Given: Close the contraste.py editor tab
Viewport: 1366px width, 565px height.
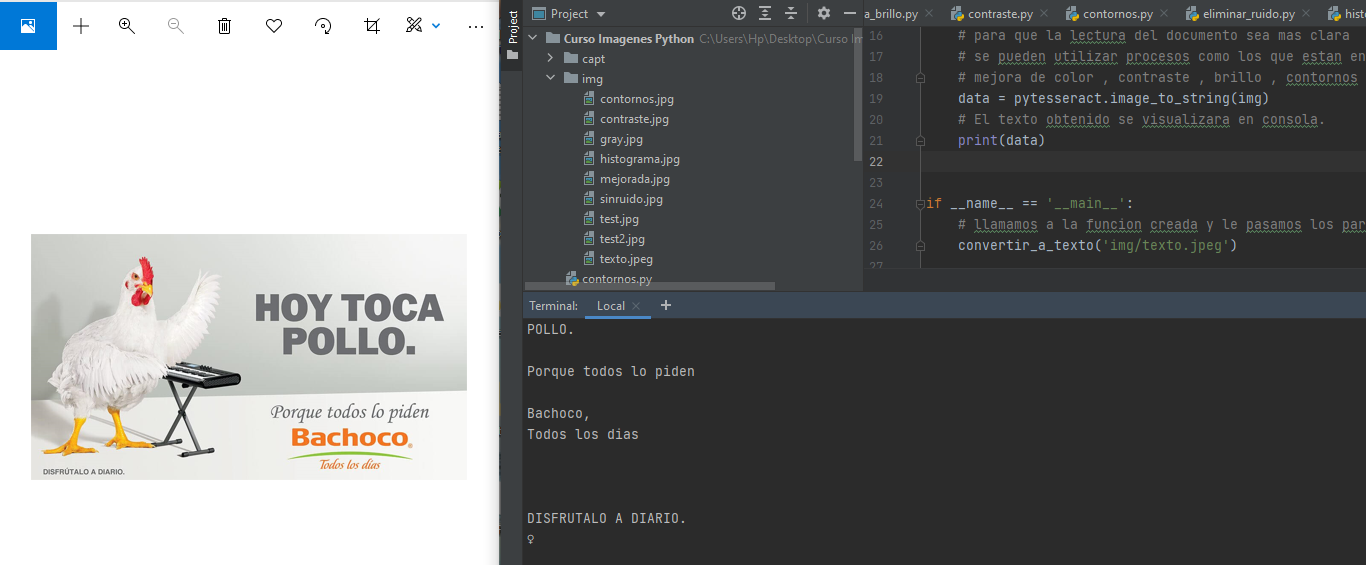Looking at the screenshot, I should [x=1046, y=14].
